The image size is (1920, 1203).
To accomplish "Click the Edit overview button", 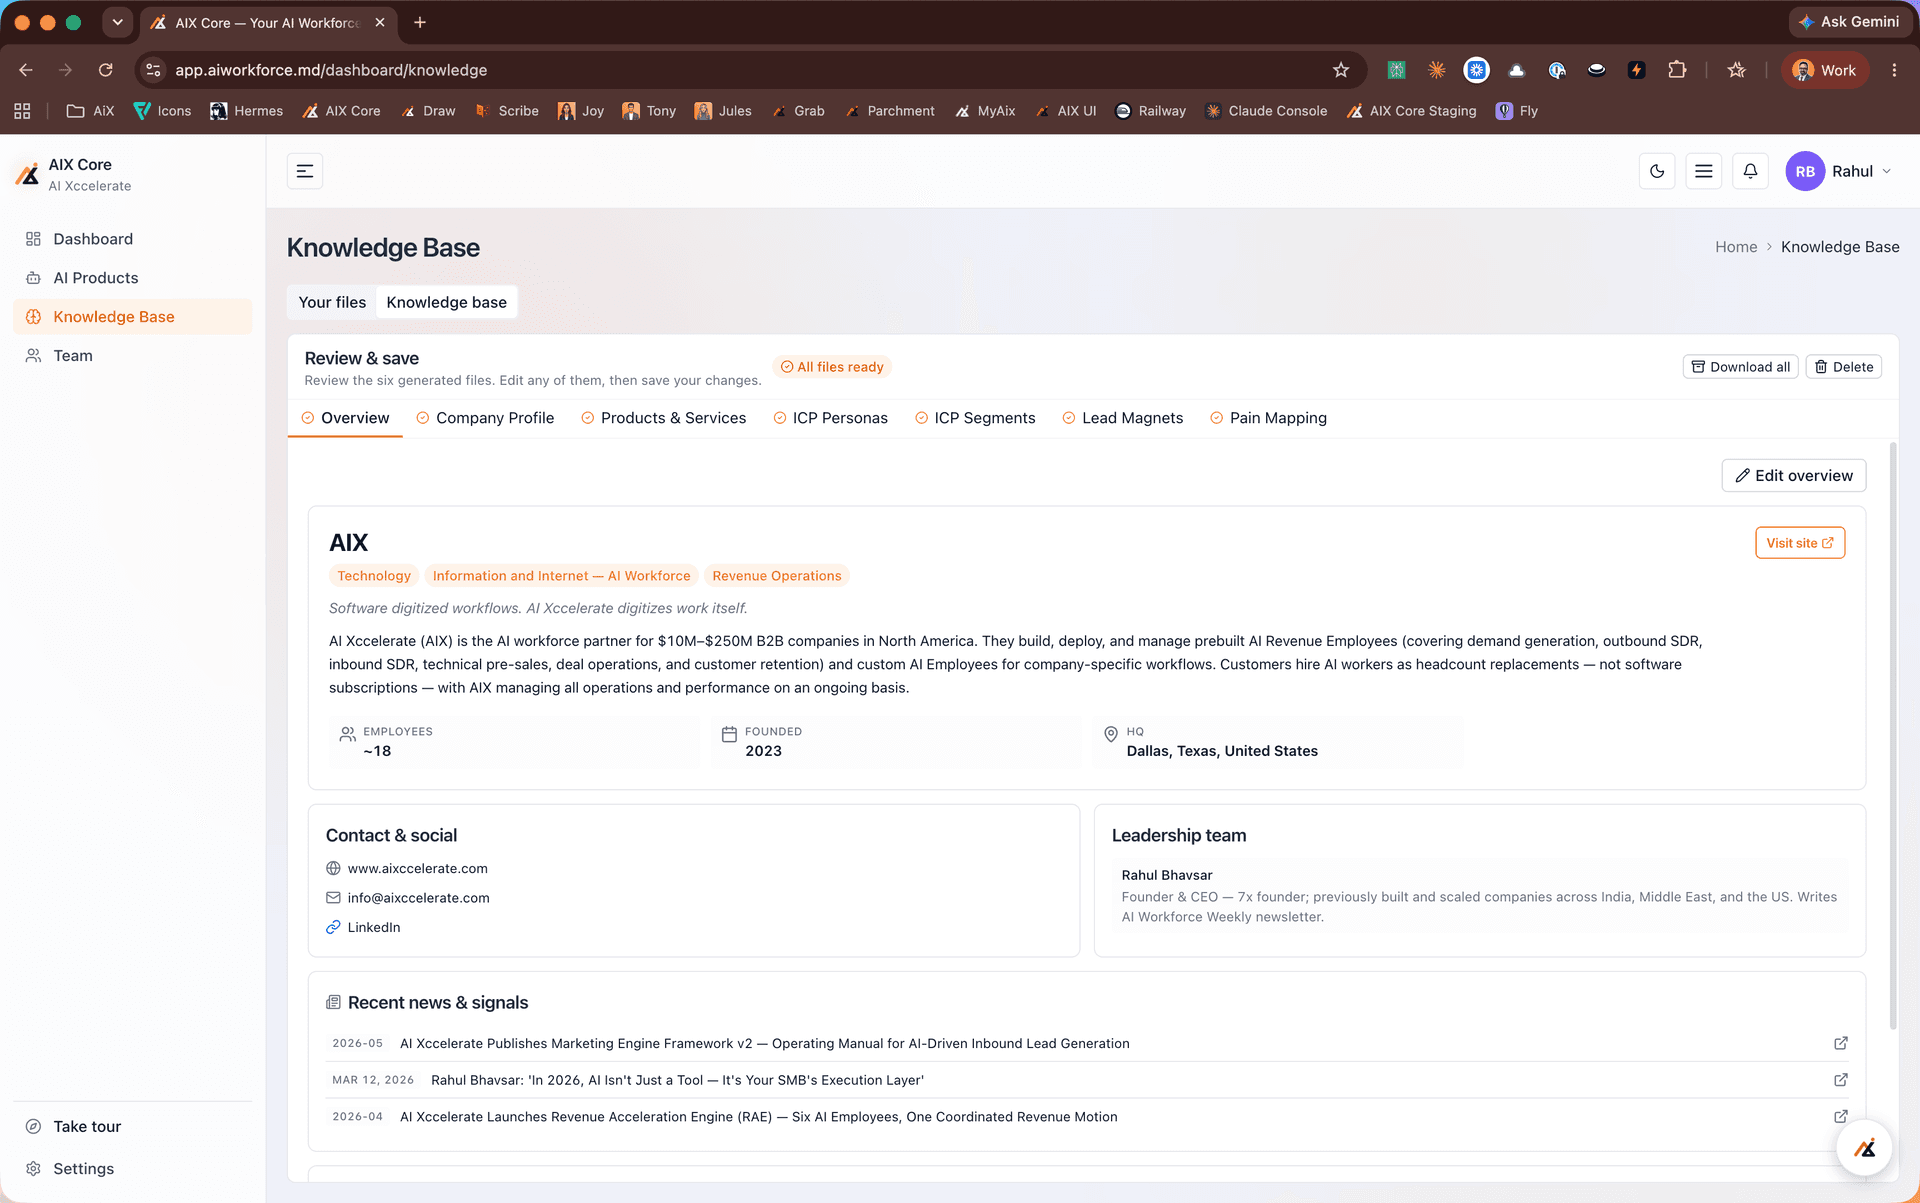I will click(1794, 475).
